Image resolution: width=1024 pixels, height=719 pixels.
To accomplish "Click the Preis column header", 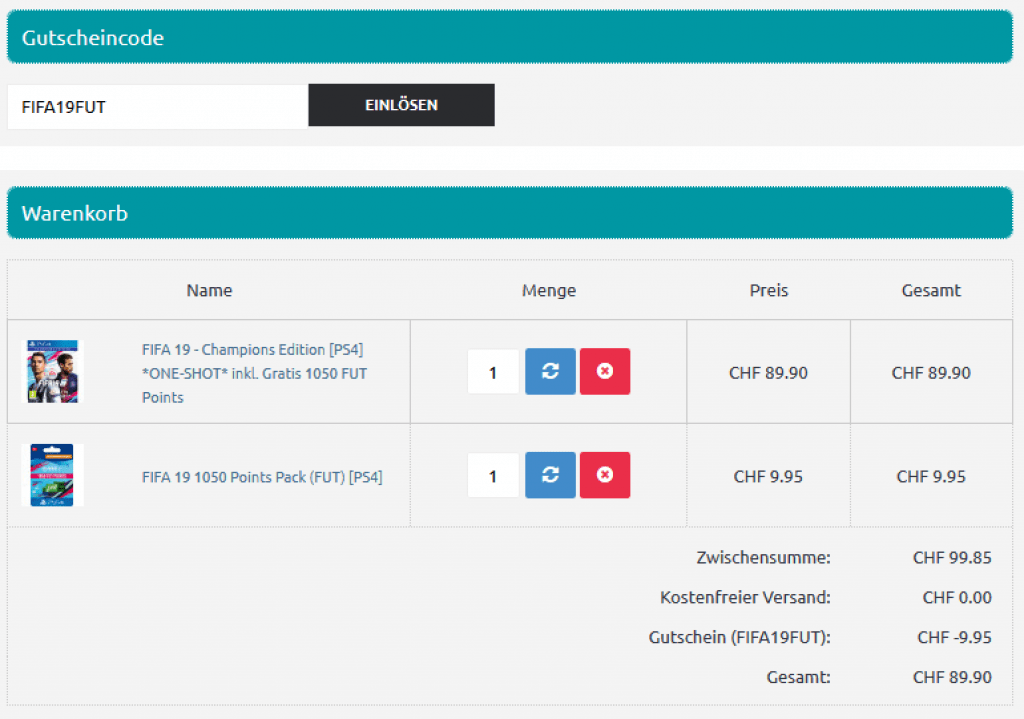I will pos(768,291).
